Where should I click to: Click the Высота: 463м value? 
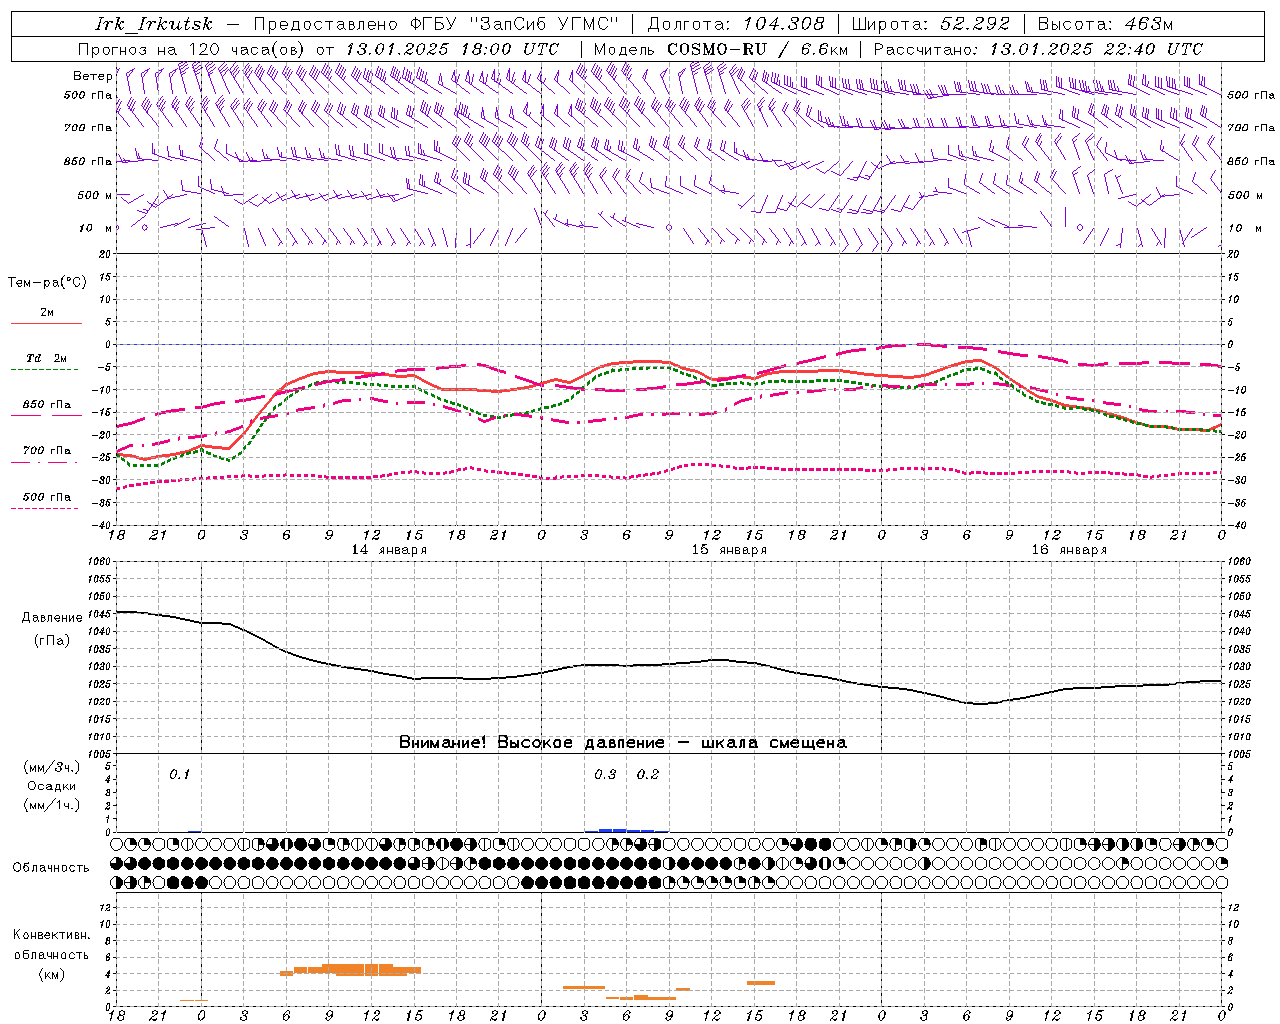pyautogui.click(x=1105, y=24)
